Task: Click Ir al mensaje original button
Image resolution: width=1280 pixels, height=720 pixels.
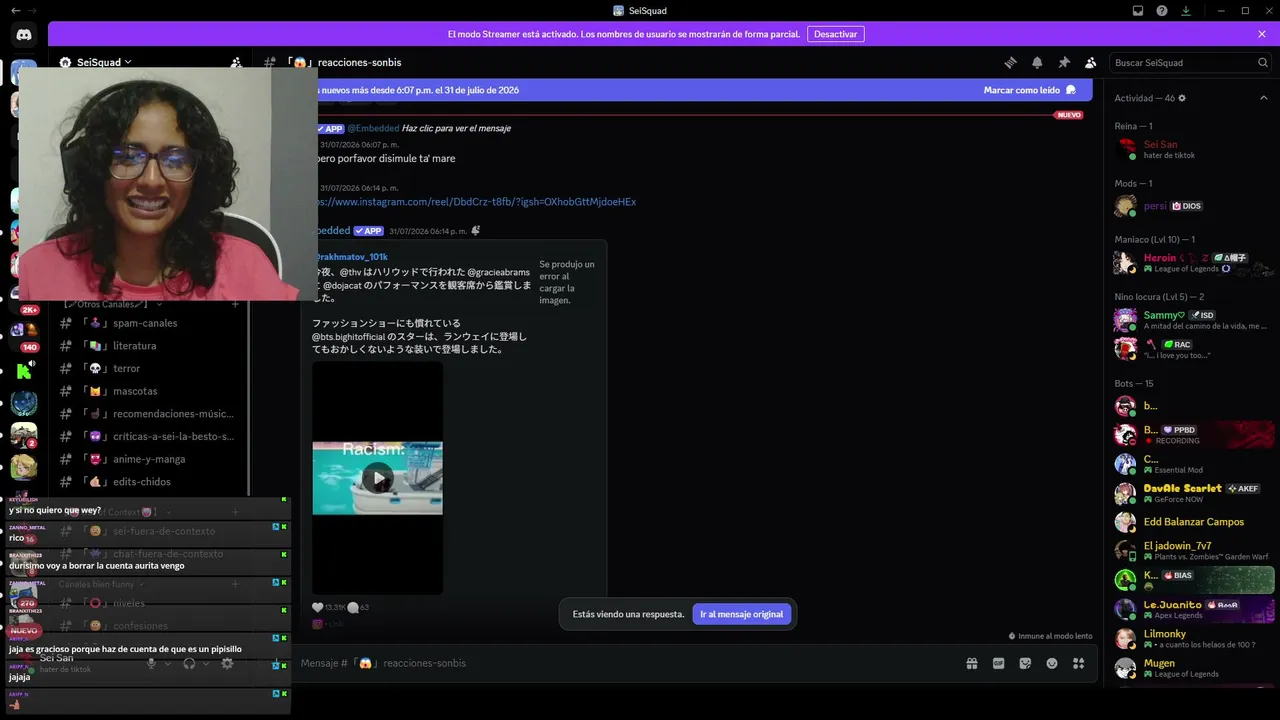Action: (x=741, y=614)
